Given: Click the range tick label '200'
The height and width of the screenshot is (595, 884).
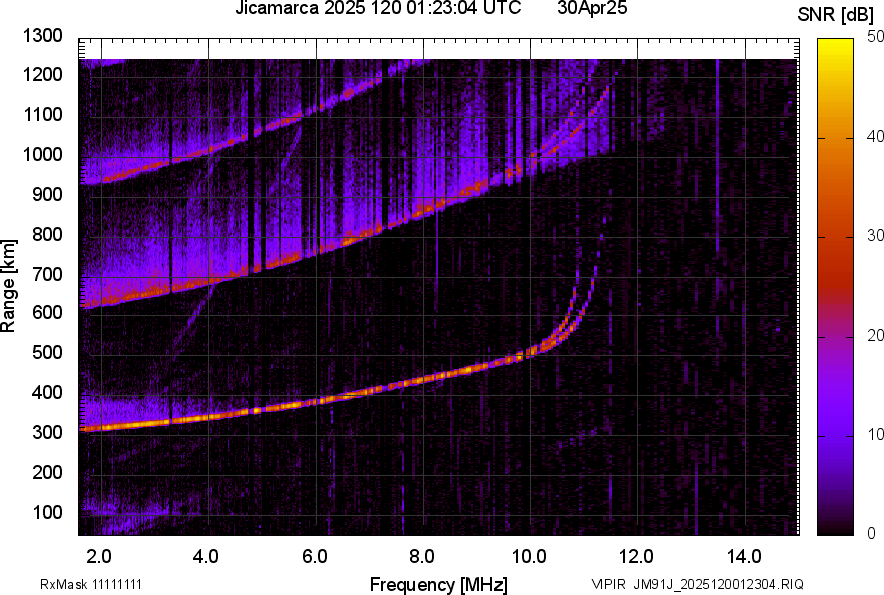Looking at the screenshot, I should click(47, 472).
